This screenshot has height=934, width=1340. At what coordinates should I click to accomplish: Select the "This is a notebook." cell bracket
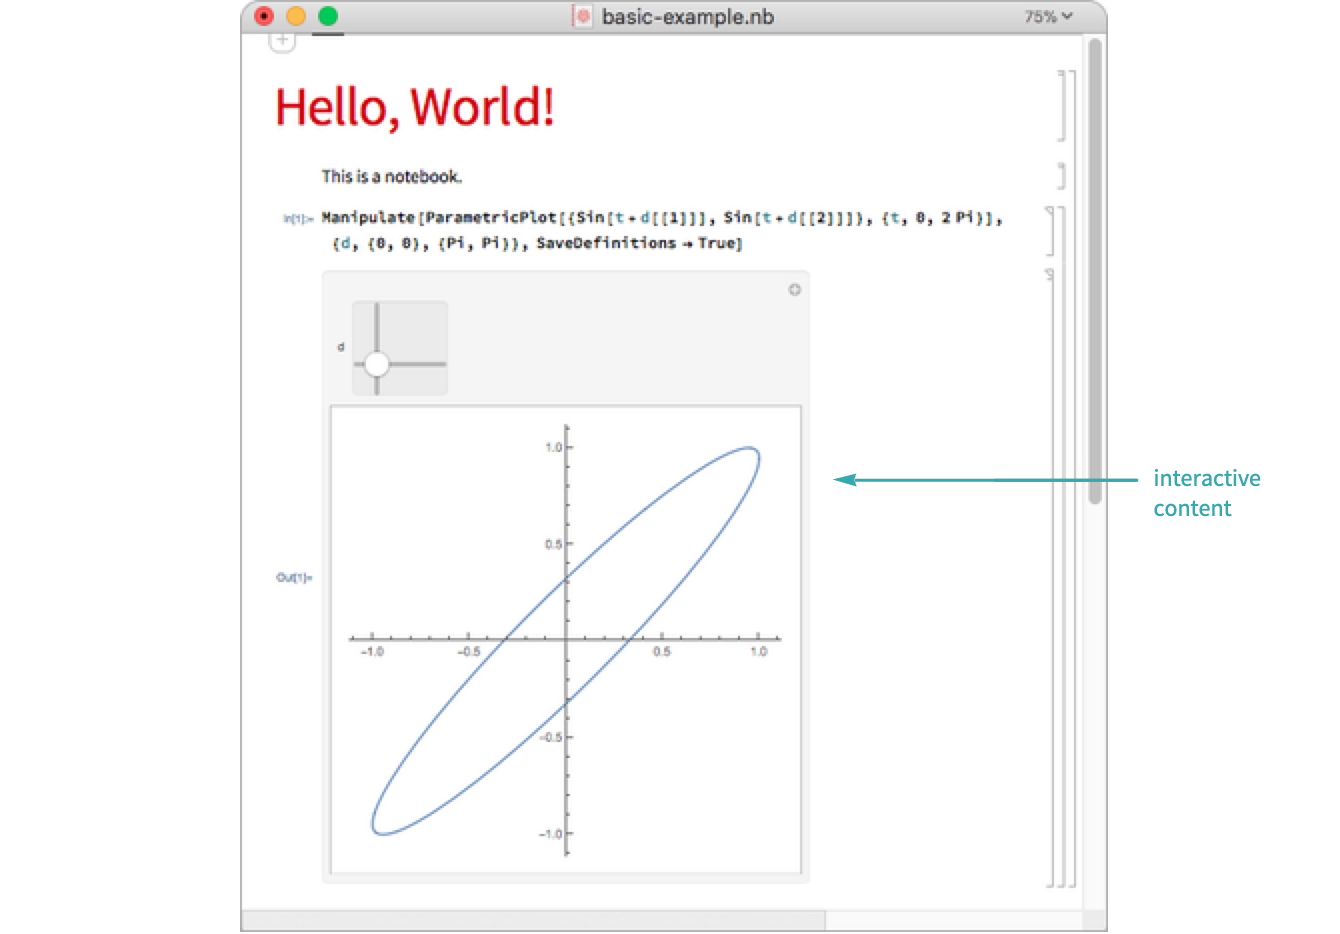[1061, 176]
